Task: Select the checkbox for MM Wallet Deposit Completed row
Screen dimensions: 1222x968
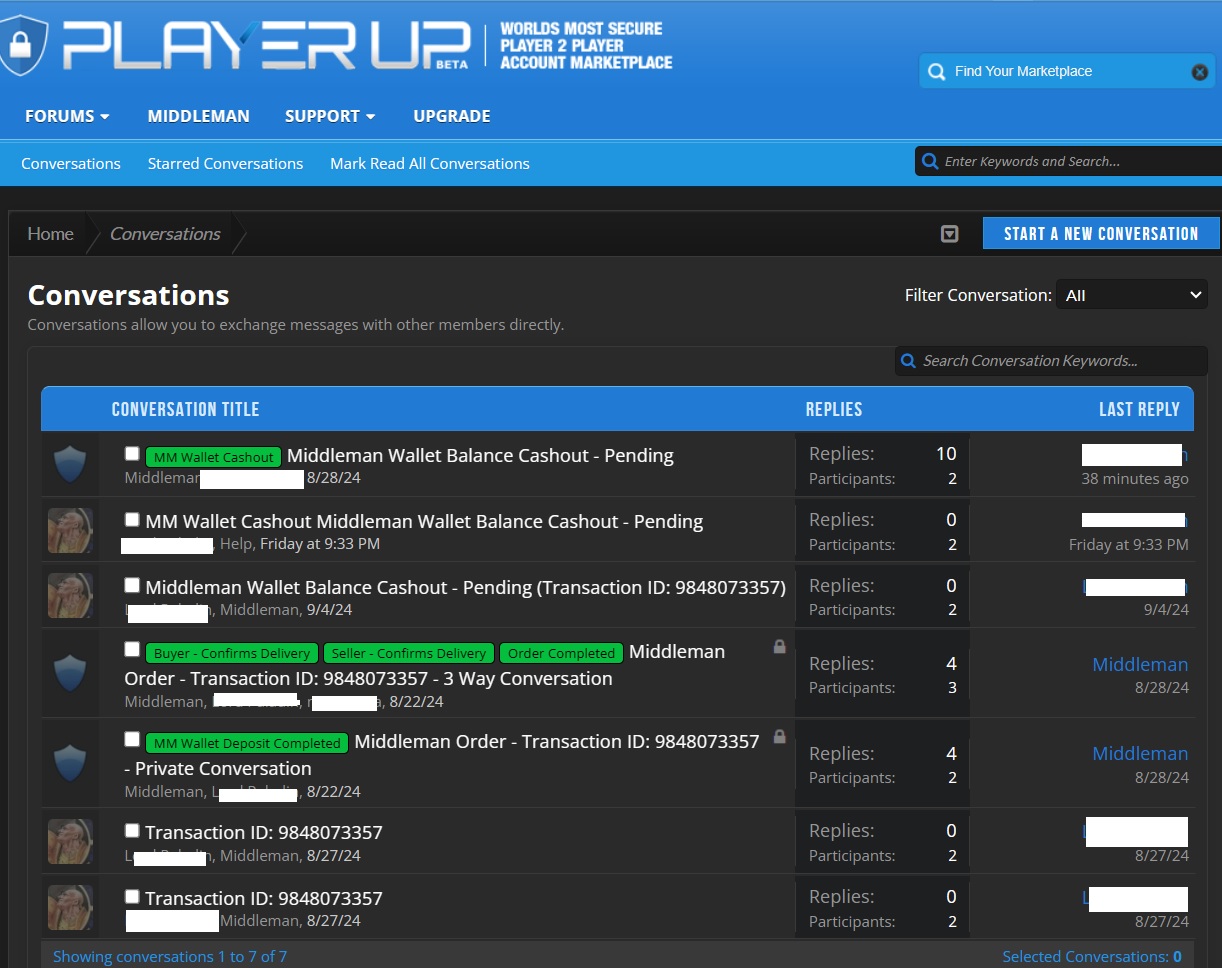Action: point(132,740)
